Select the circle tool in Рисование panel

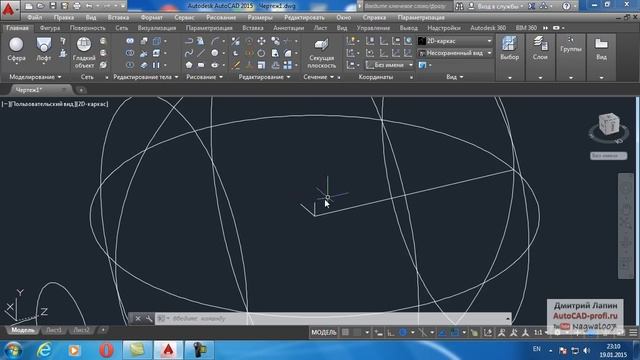point(215,53)
